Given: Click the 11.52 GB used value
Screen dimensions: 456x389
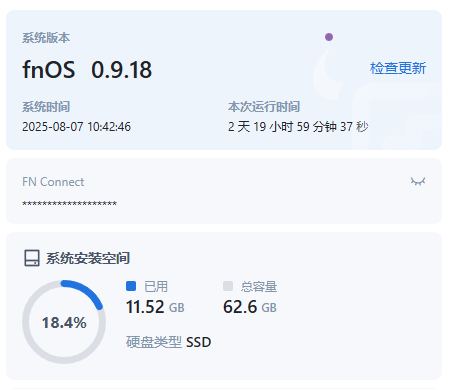Looking at the screenshot, I should click(x=155, y=307).
